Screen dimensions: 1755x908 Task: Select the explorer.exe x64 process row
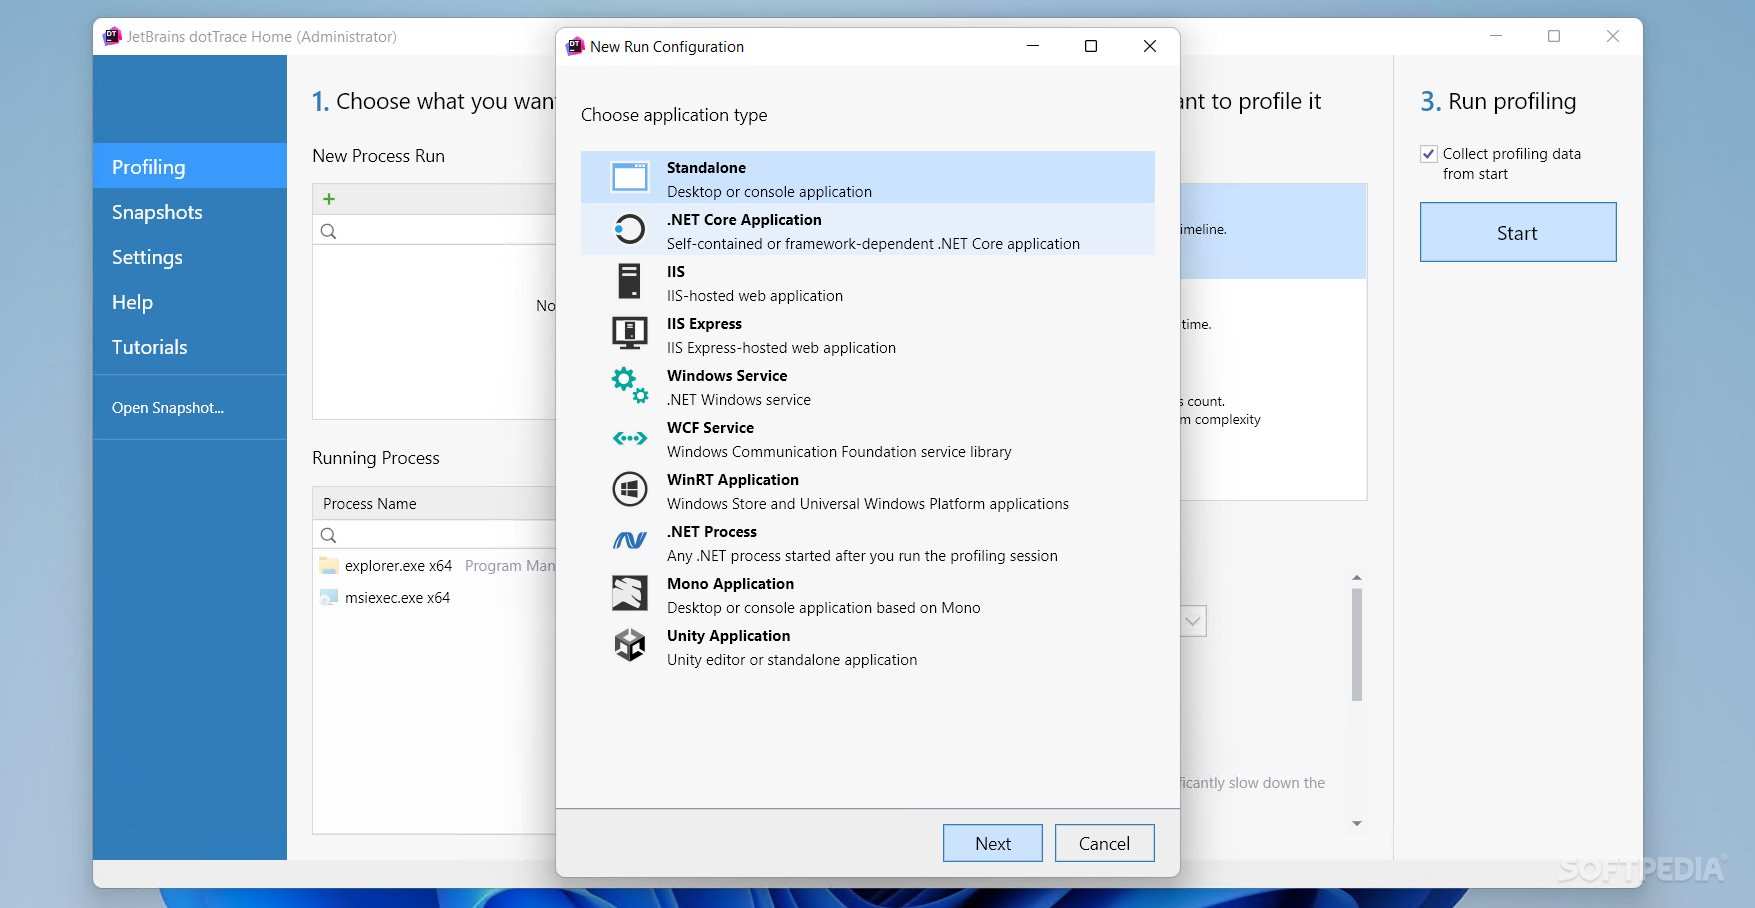click(x=435, y=566)
